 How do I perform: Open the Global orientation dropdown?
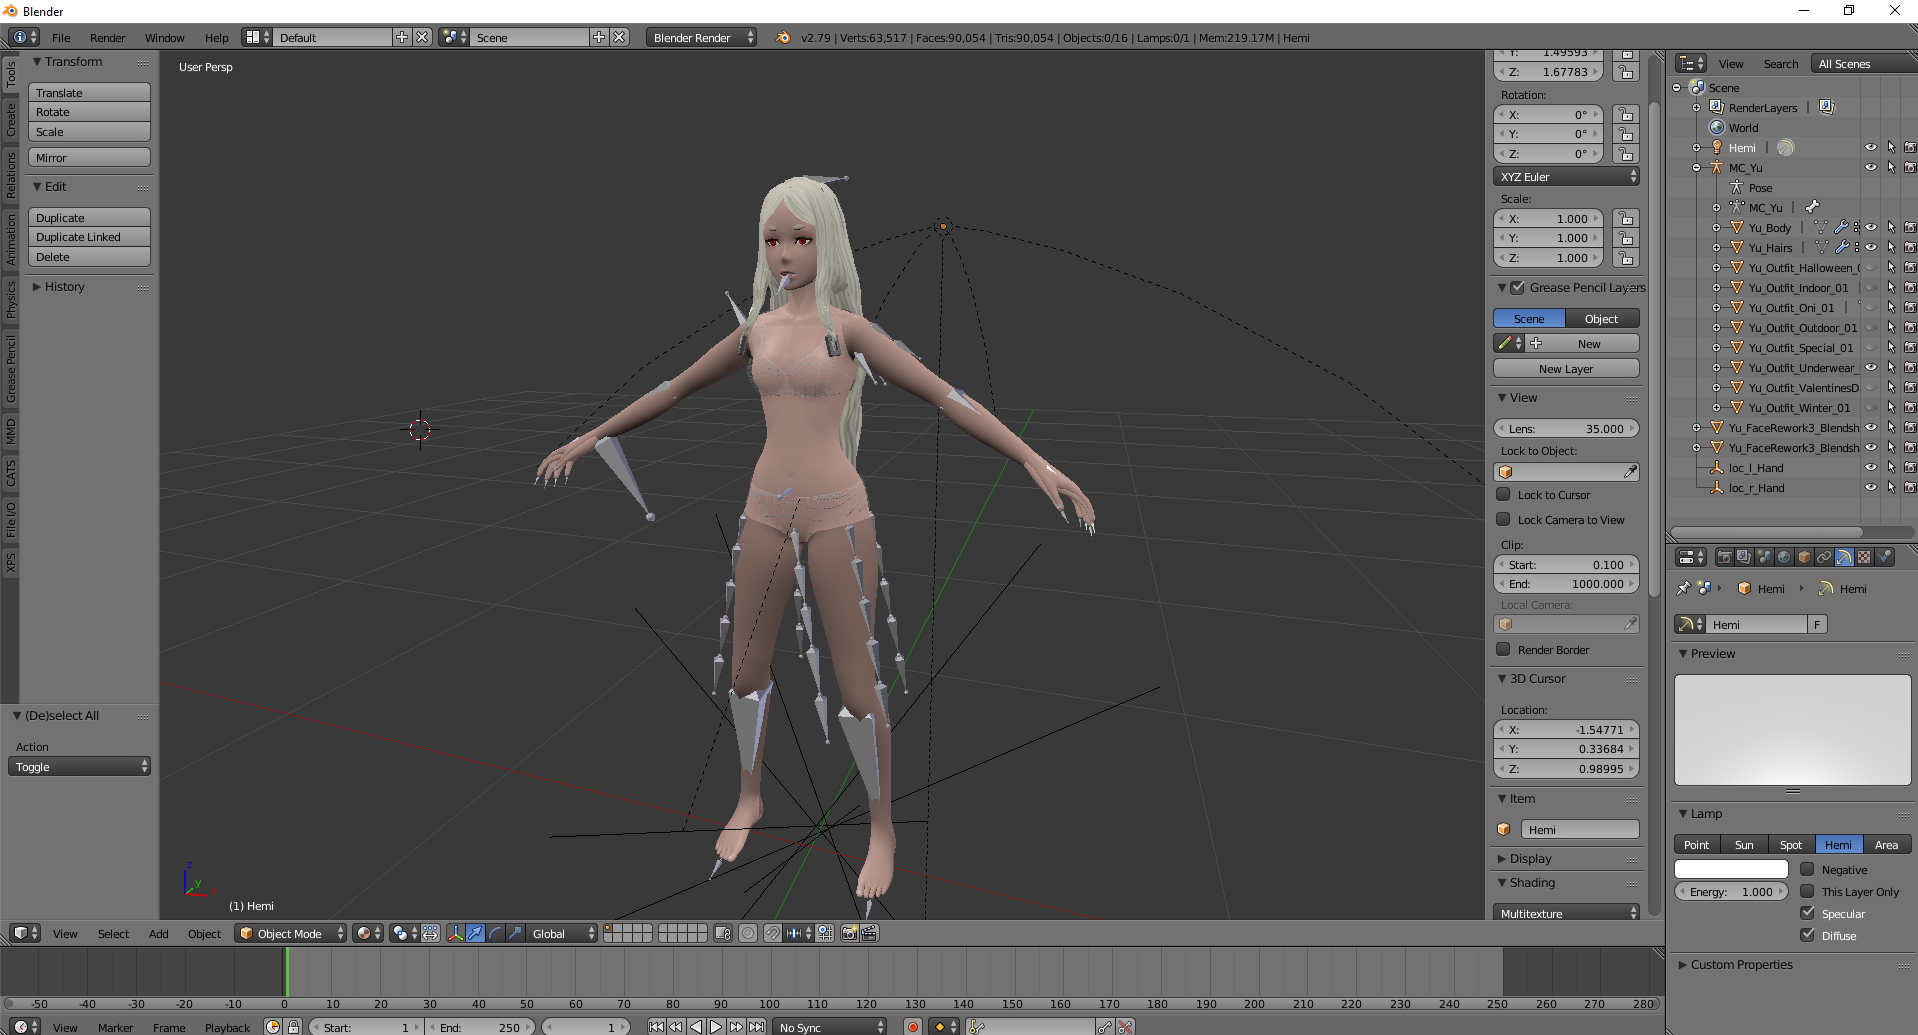[562, 933]
